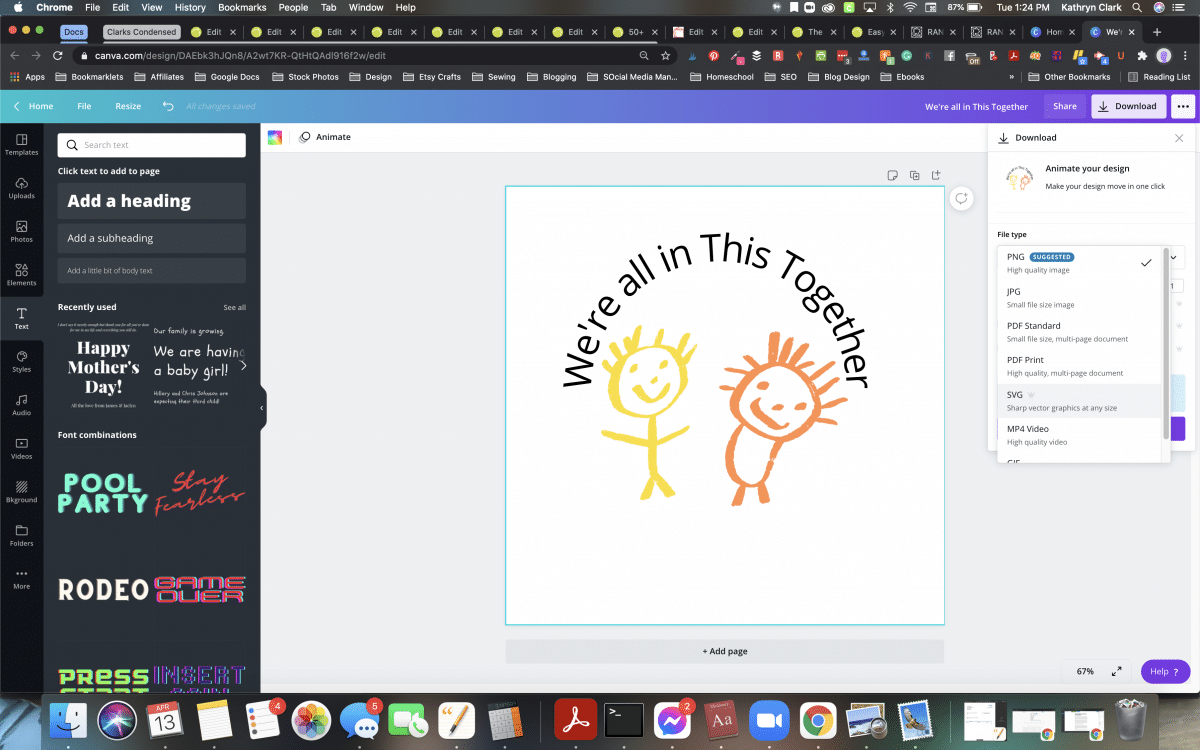Screen dimensions: 1200x750
Task: Bookmark page with the star icon
Action: [x=666, y=56]
